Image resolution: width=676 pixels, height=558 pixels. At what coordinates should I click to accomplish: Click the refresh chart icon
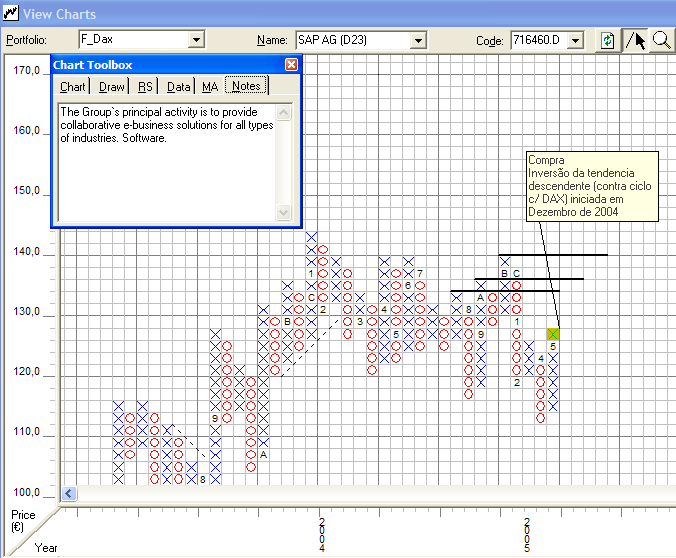(x=607, y=40)
